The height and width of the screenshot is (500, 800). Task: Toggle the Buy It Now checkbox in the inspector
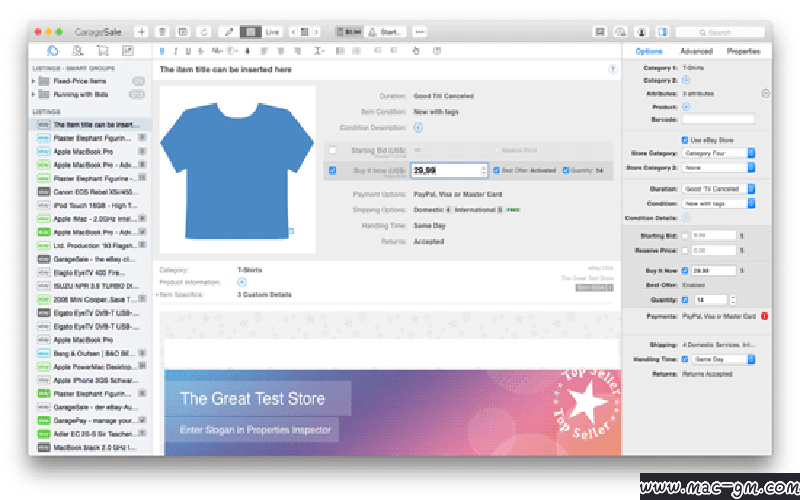tap(685, 270)
